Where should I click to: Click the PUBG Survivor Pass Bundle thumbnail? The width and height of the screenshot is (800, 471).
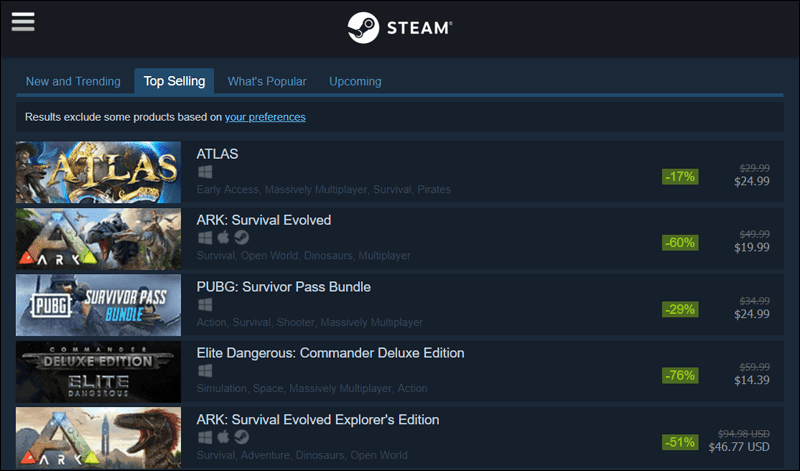[x=98, y=305]
